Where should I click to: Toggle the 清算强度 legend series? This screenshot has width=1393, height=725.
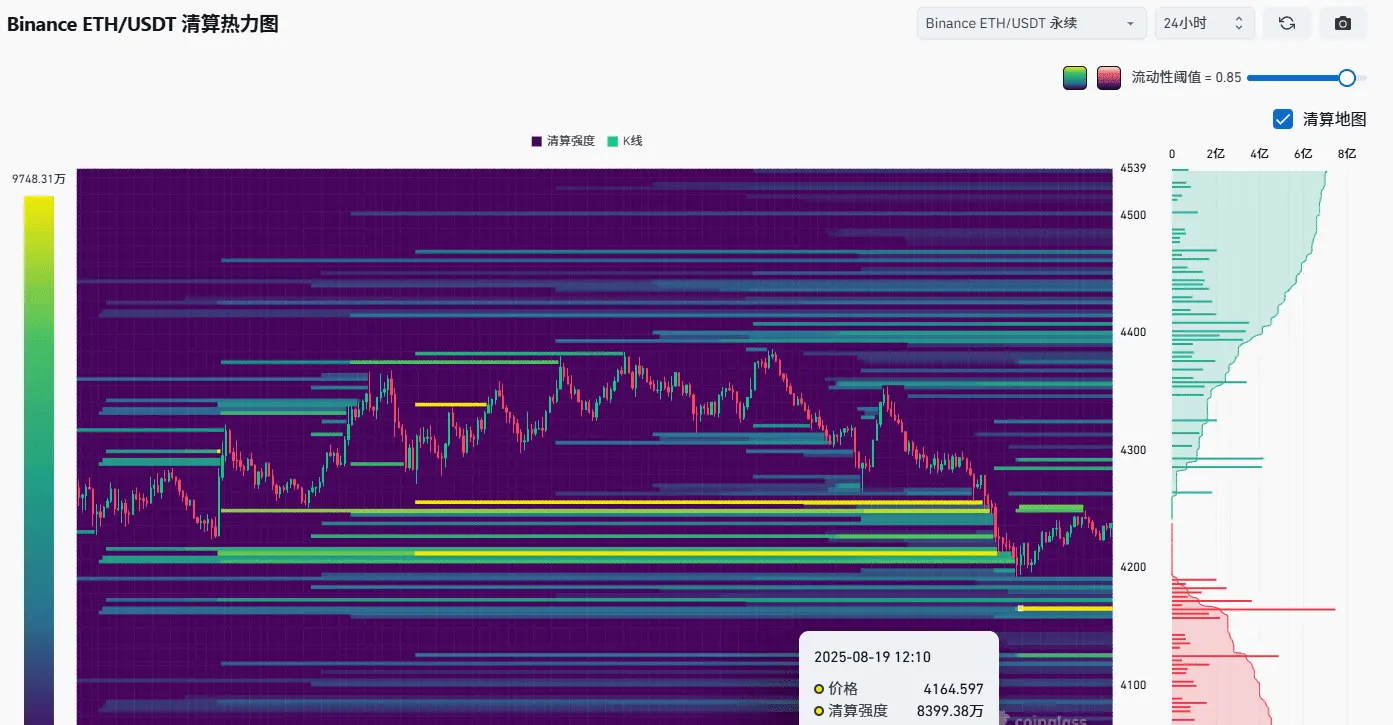[563, 141]
